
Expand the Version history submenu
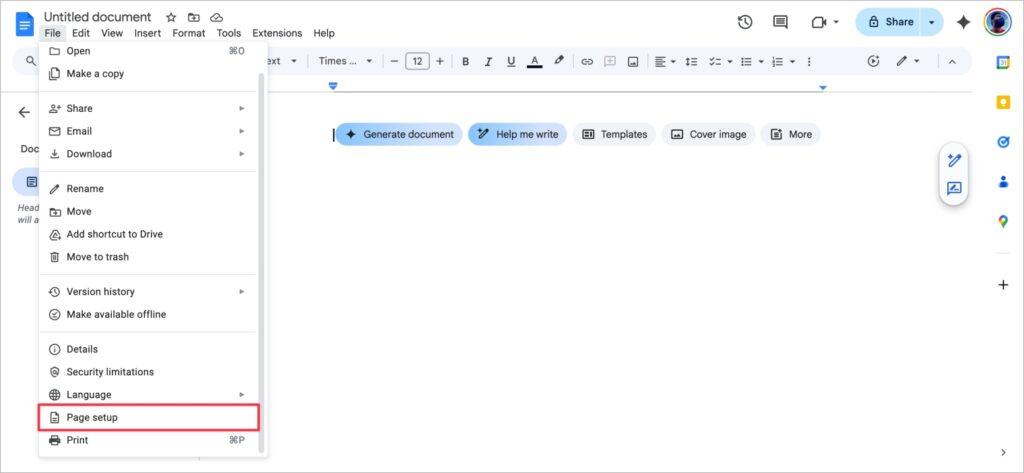[149, 292]
